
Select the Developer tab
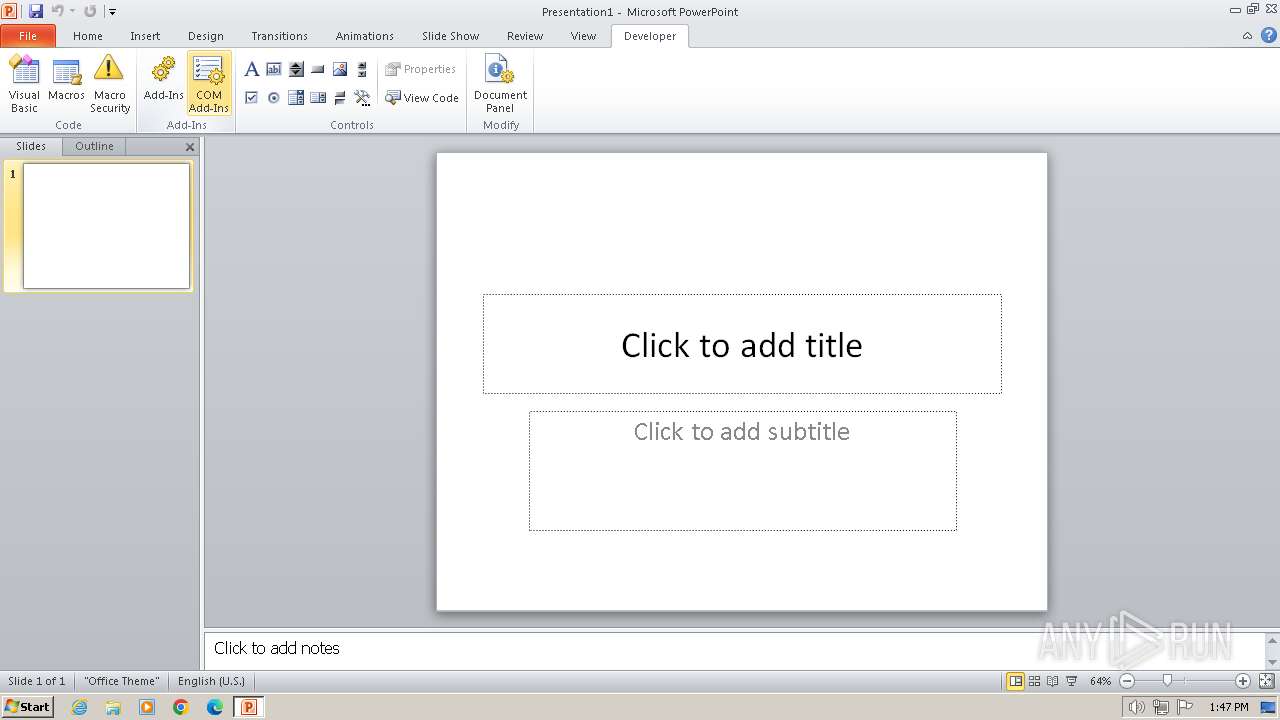650,36
